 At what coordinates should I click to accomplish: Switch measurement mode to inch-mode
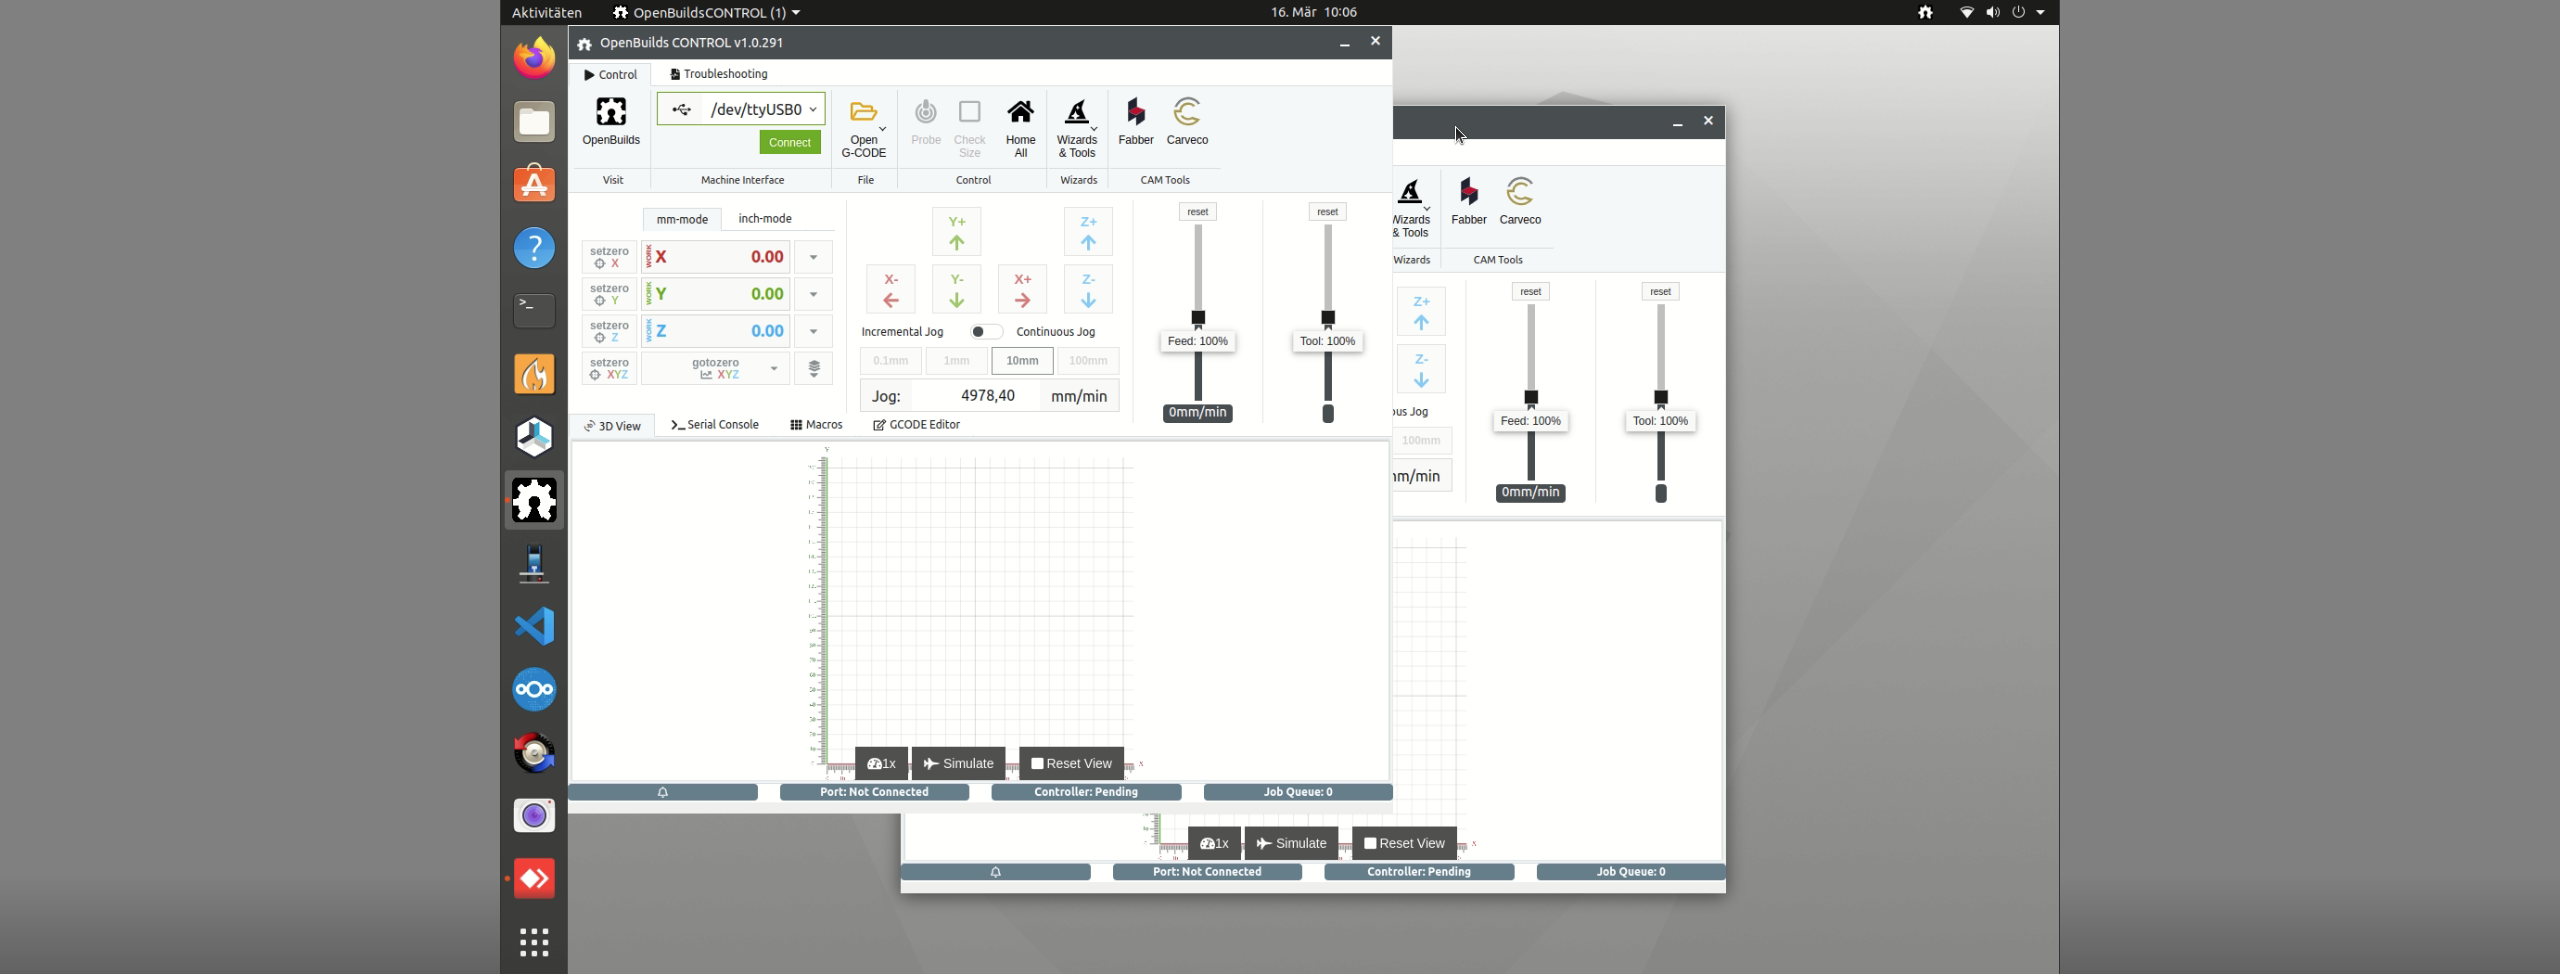(765, 218)
